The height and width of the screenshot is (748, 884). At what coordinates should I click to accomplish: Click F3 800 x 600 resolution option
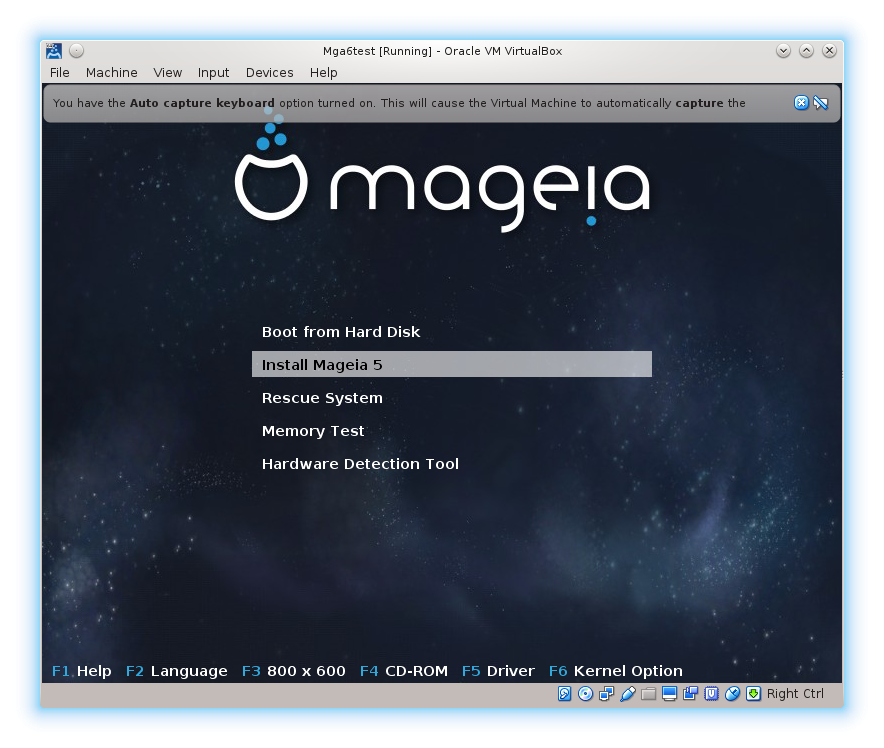(294, 671)
